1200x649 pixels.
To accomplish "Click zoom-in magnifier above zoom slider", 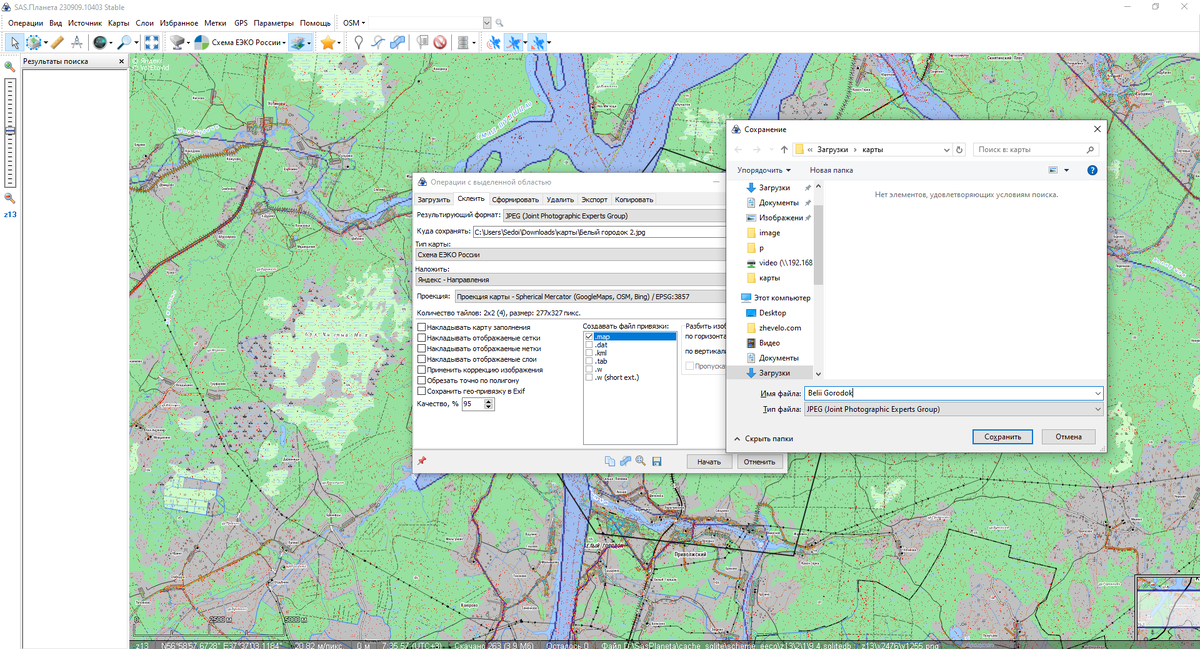I will pos(9,67).
